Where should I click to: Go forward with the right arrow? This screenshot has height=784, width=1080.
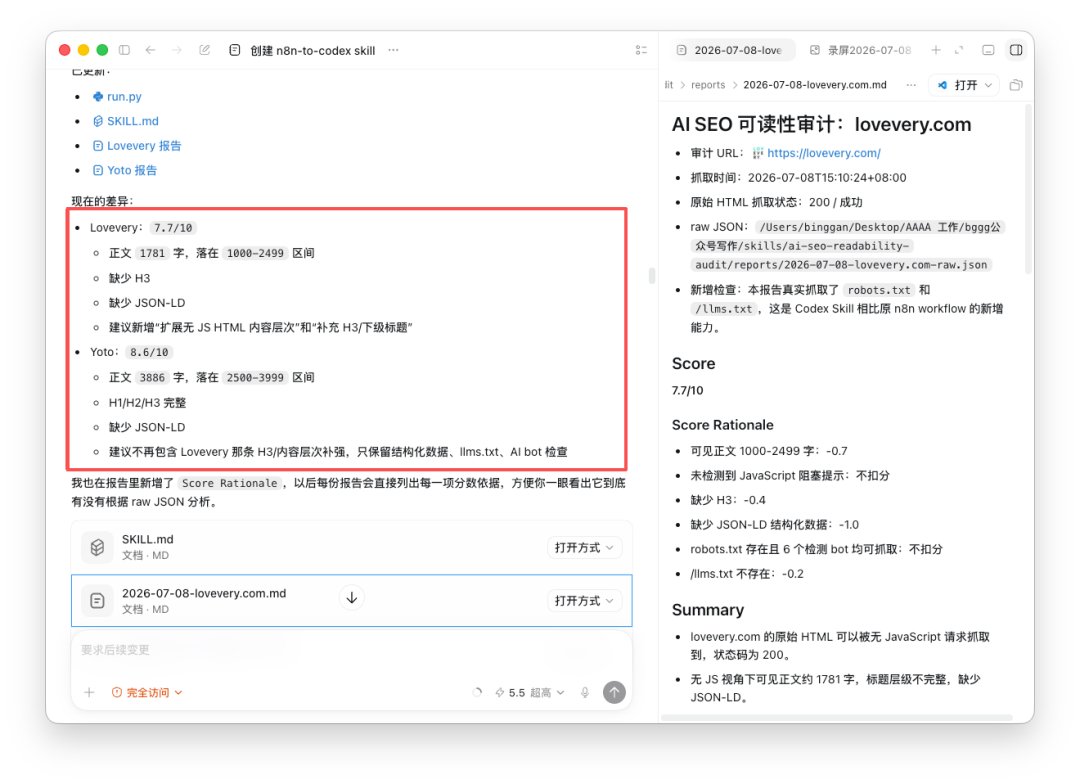[177, 50]
